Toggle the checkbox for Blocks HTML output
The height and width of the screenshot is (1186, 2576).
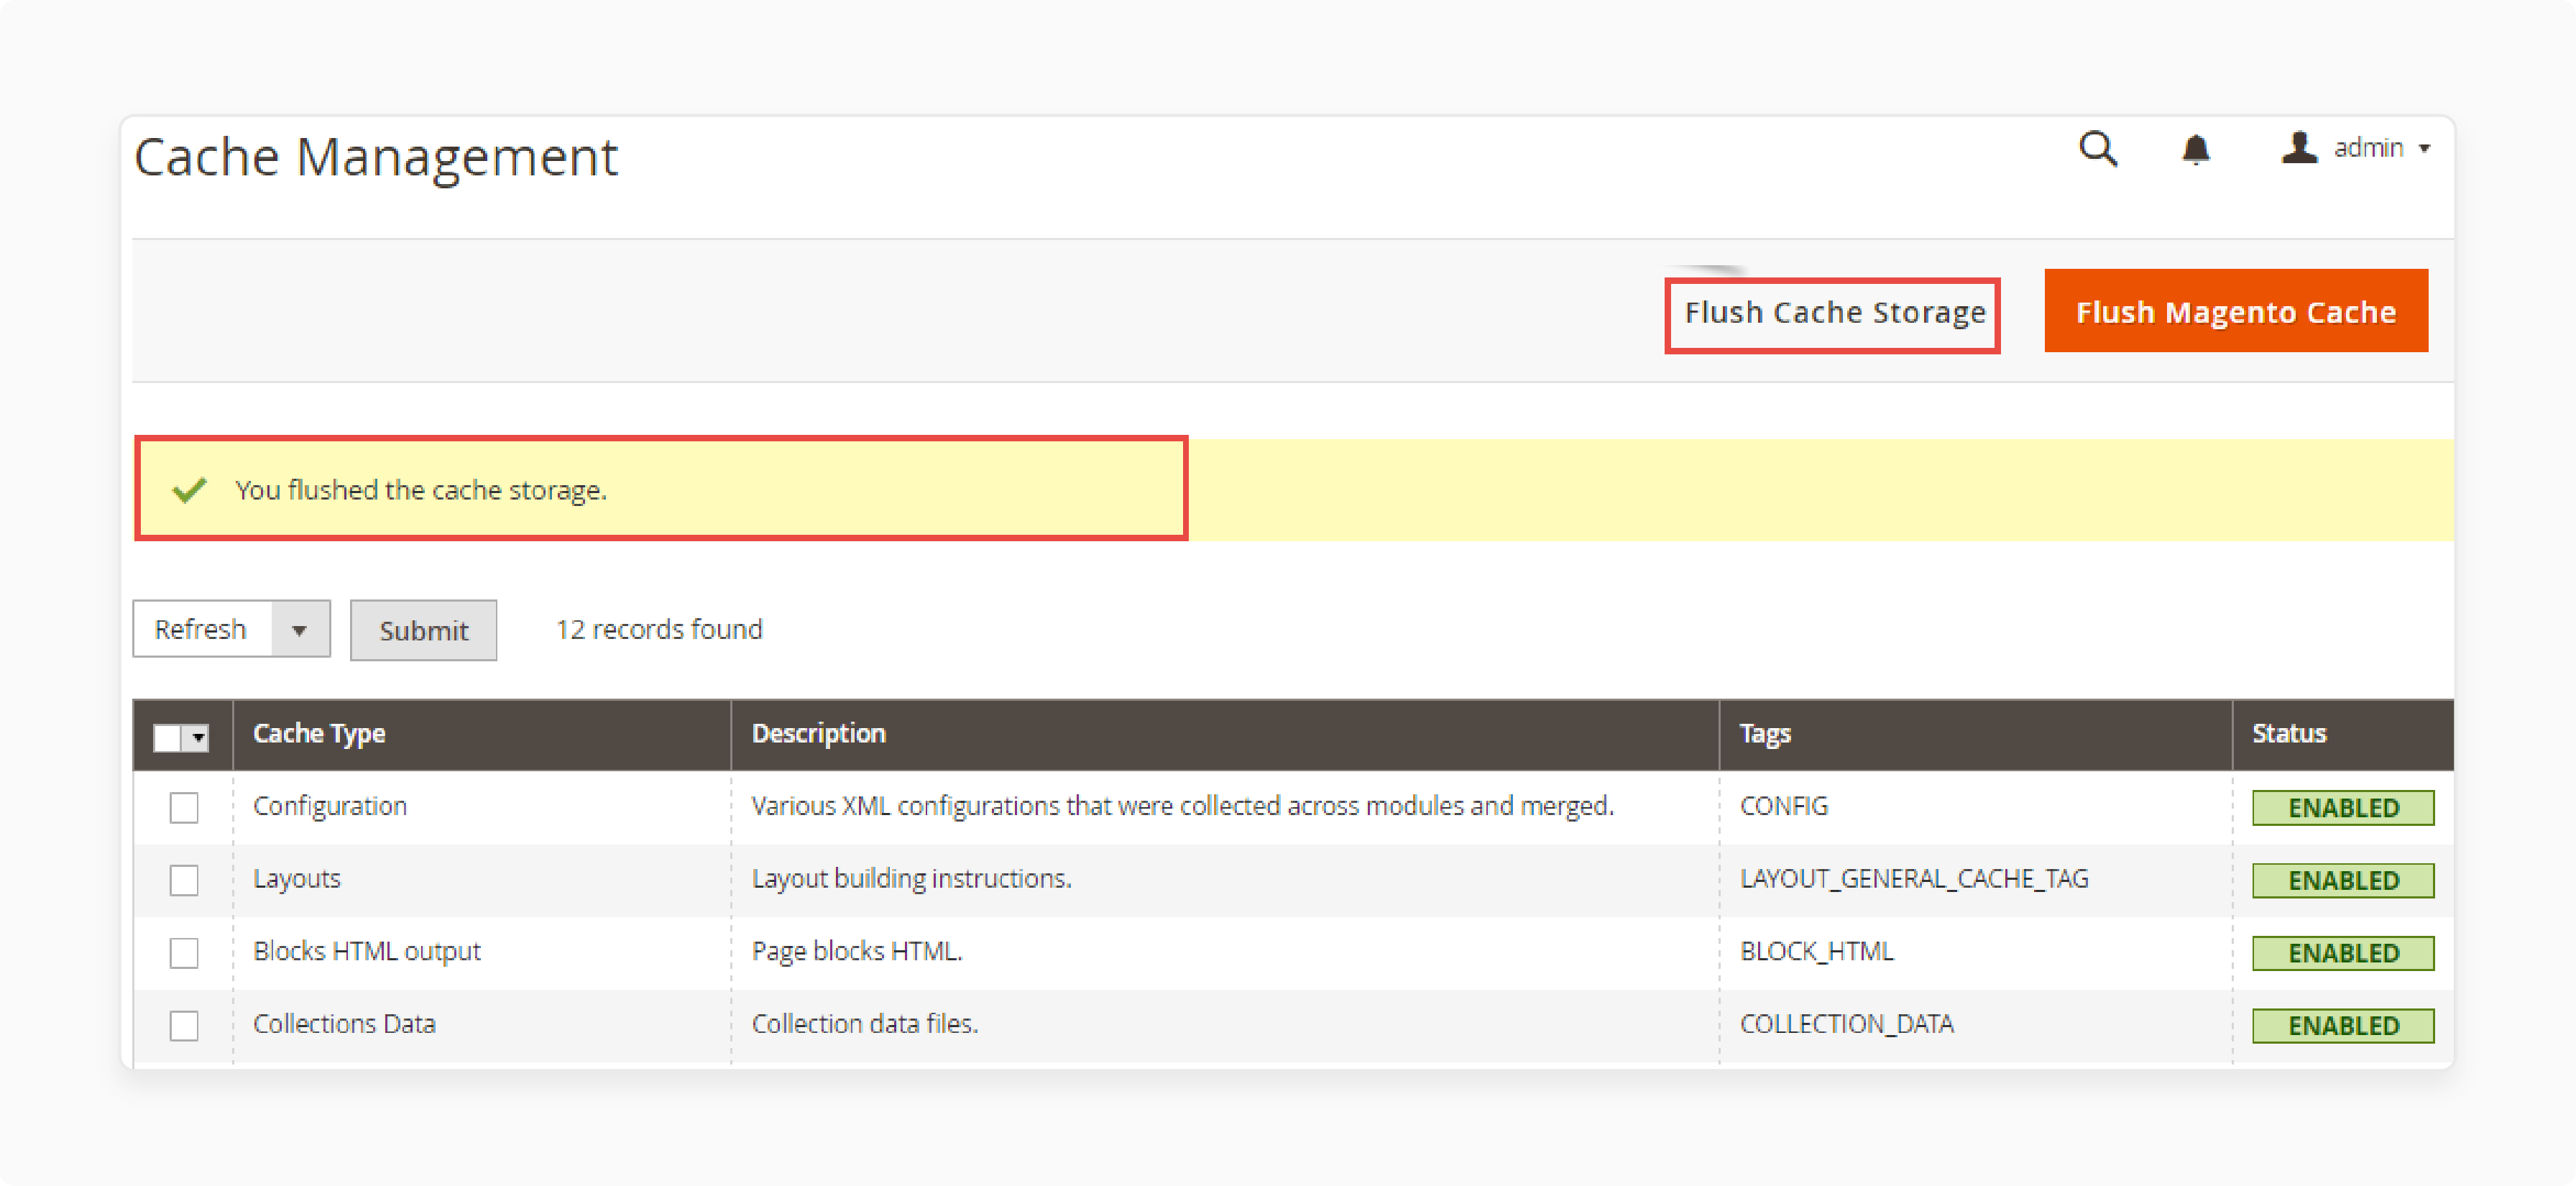click(x=185, y=951)
